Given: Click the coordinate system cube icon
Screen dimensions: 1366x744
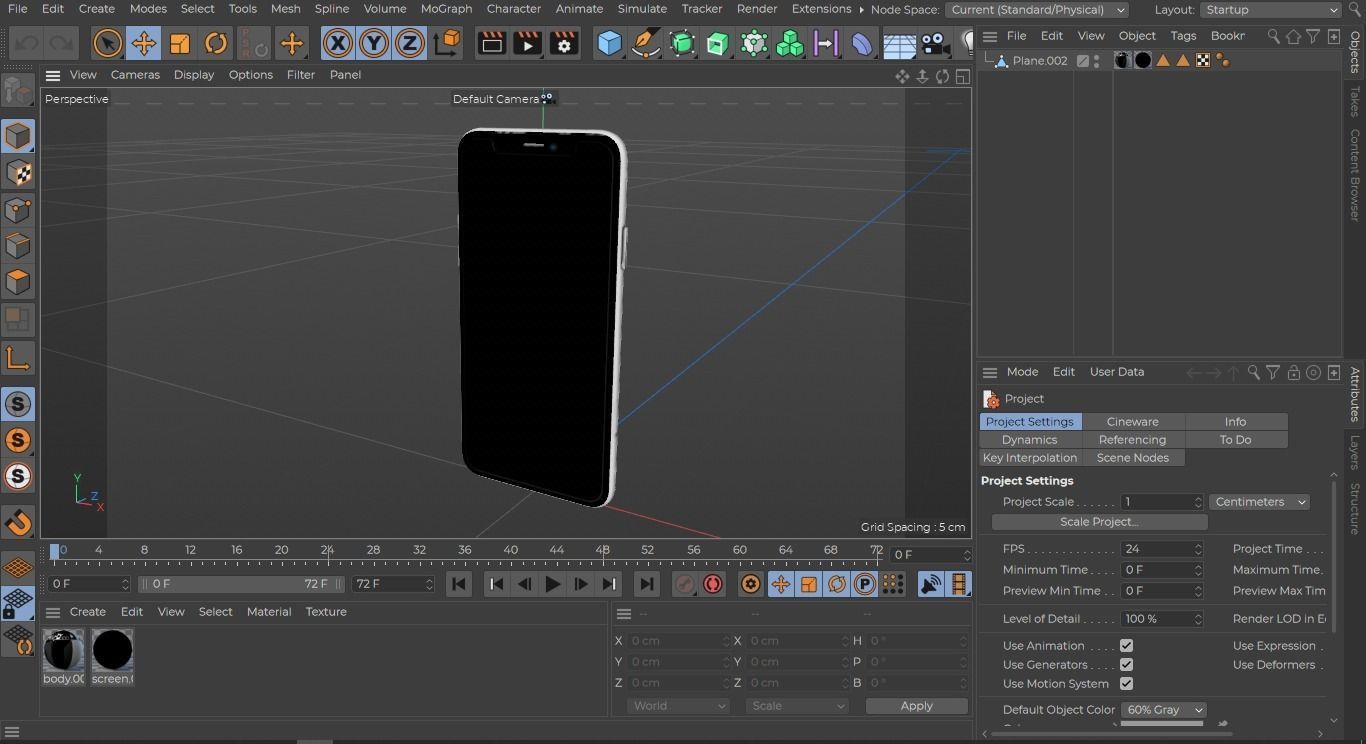Looking at the screenshot, I should tap(448, 43).
